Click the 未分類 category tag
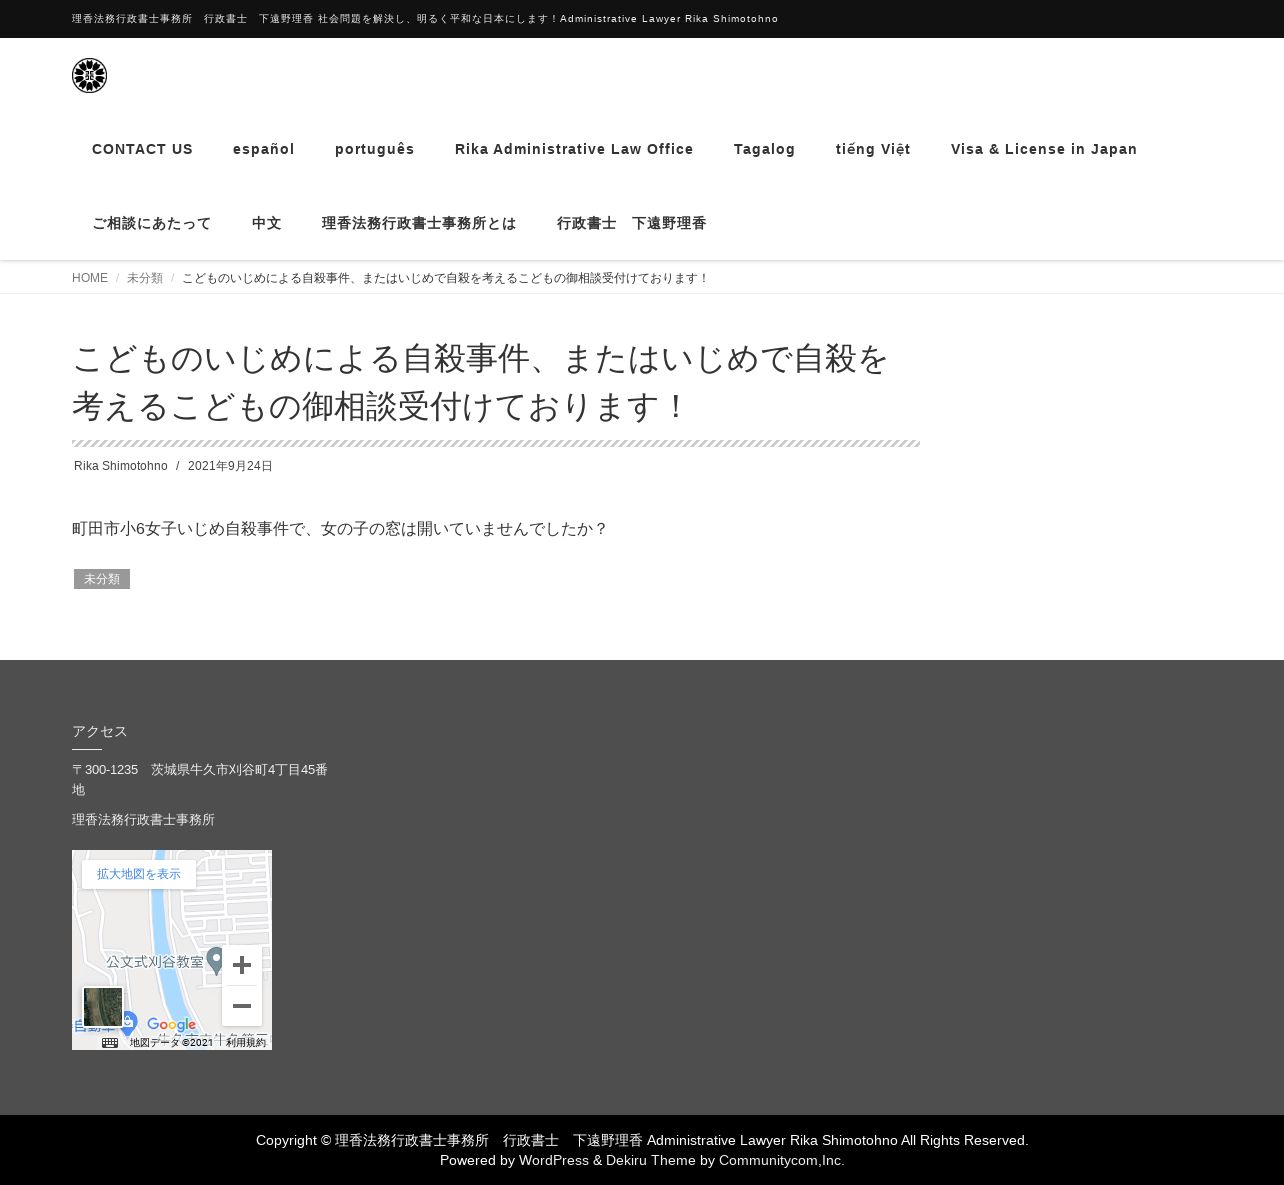 (102, 579)
